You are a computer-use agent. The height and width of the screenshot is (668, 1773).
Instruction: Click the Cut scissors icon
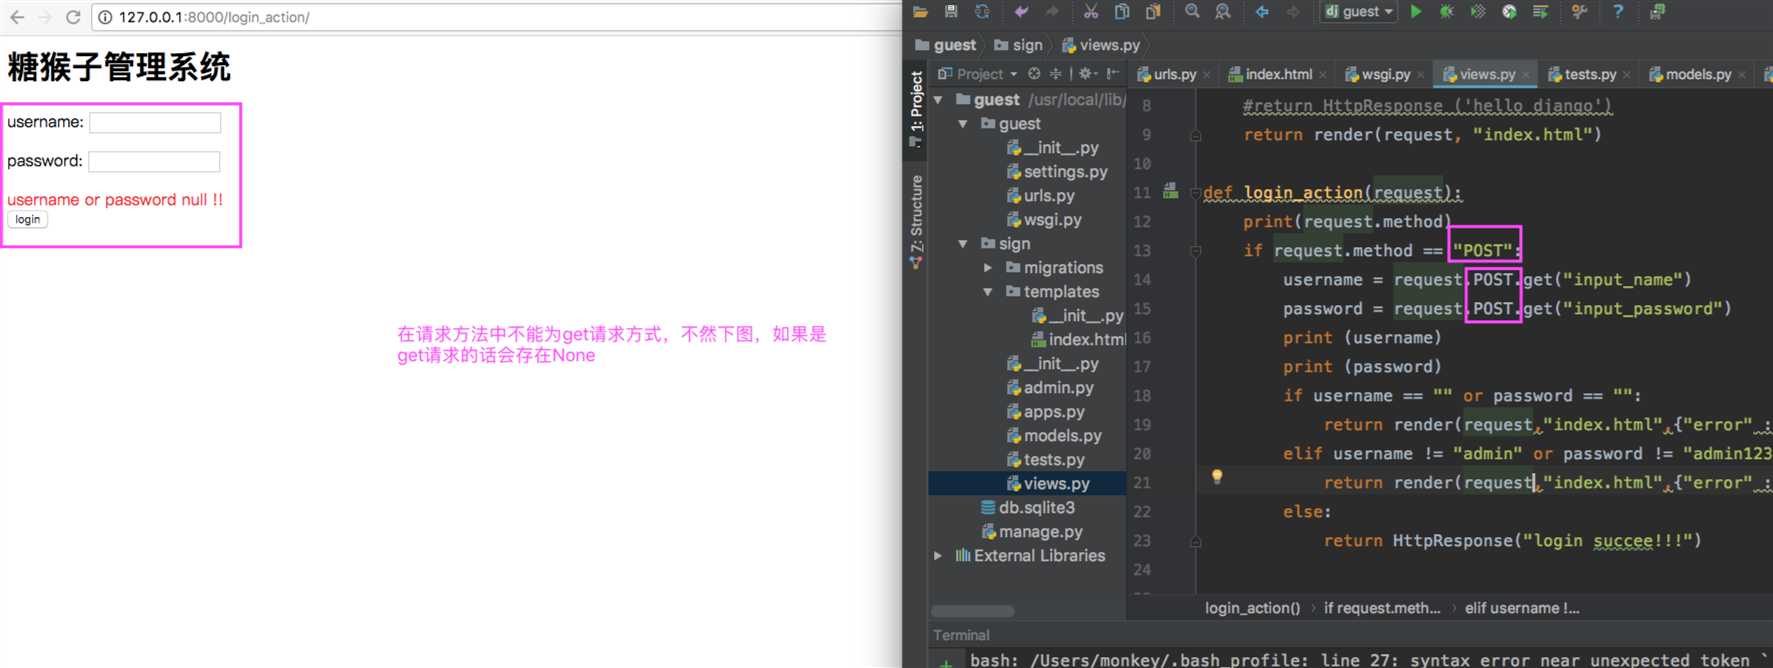tap(1091, 12)
